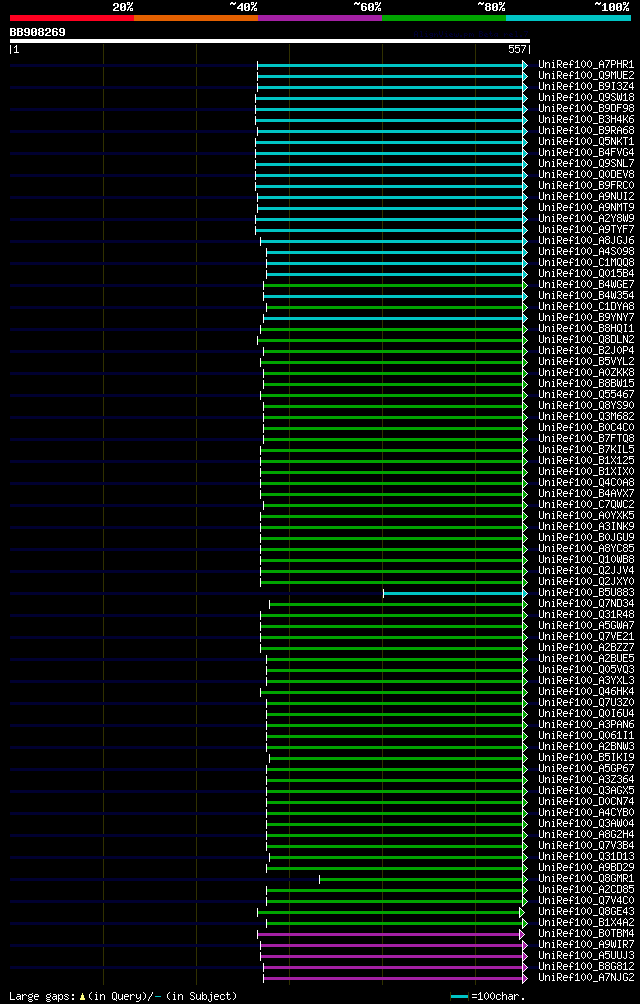Select label UniRef100_A3INK9
The width and height of the screenshot is (640, 1004).
pyautogui.click(x=586, y=526)
